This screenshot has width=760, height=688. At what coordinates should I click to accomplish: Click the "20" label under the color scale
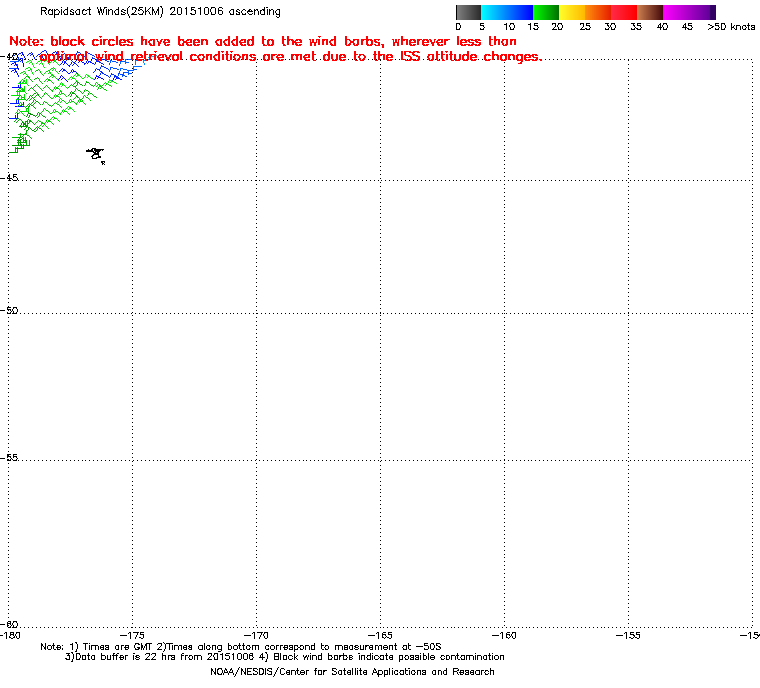[557, 27]
